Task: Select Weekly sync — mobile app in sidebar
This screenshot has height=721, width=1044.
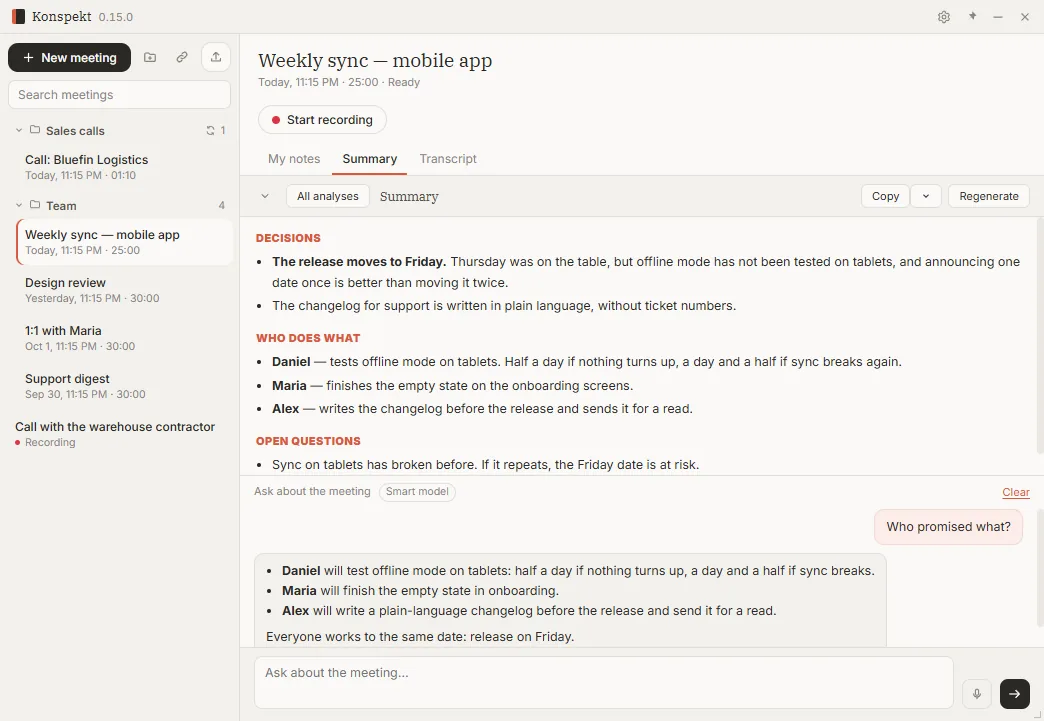Action: tap(124, 242)
